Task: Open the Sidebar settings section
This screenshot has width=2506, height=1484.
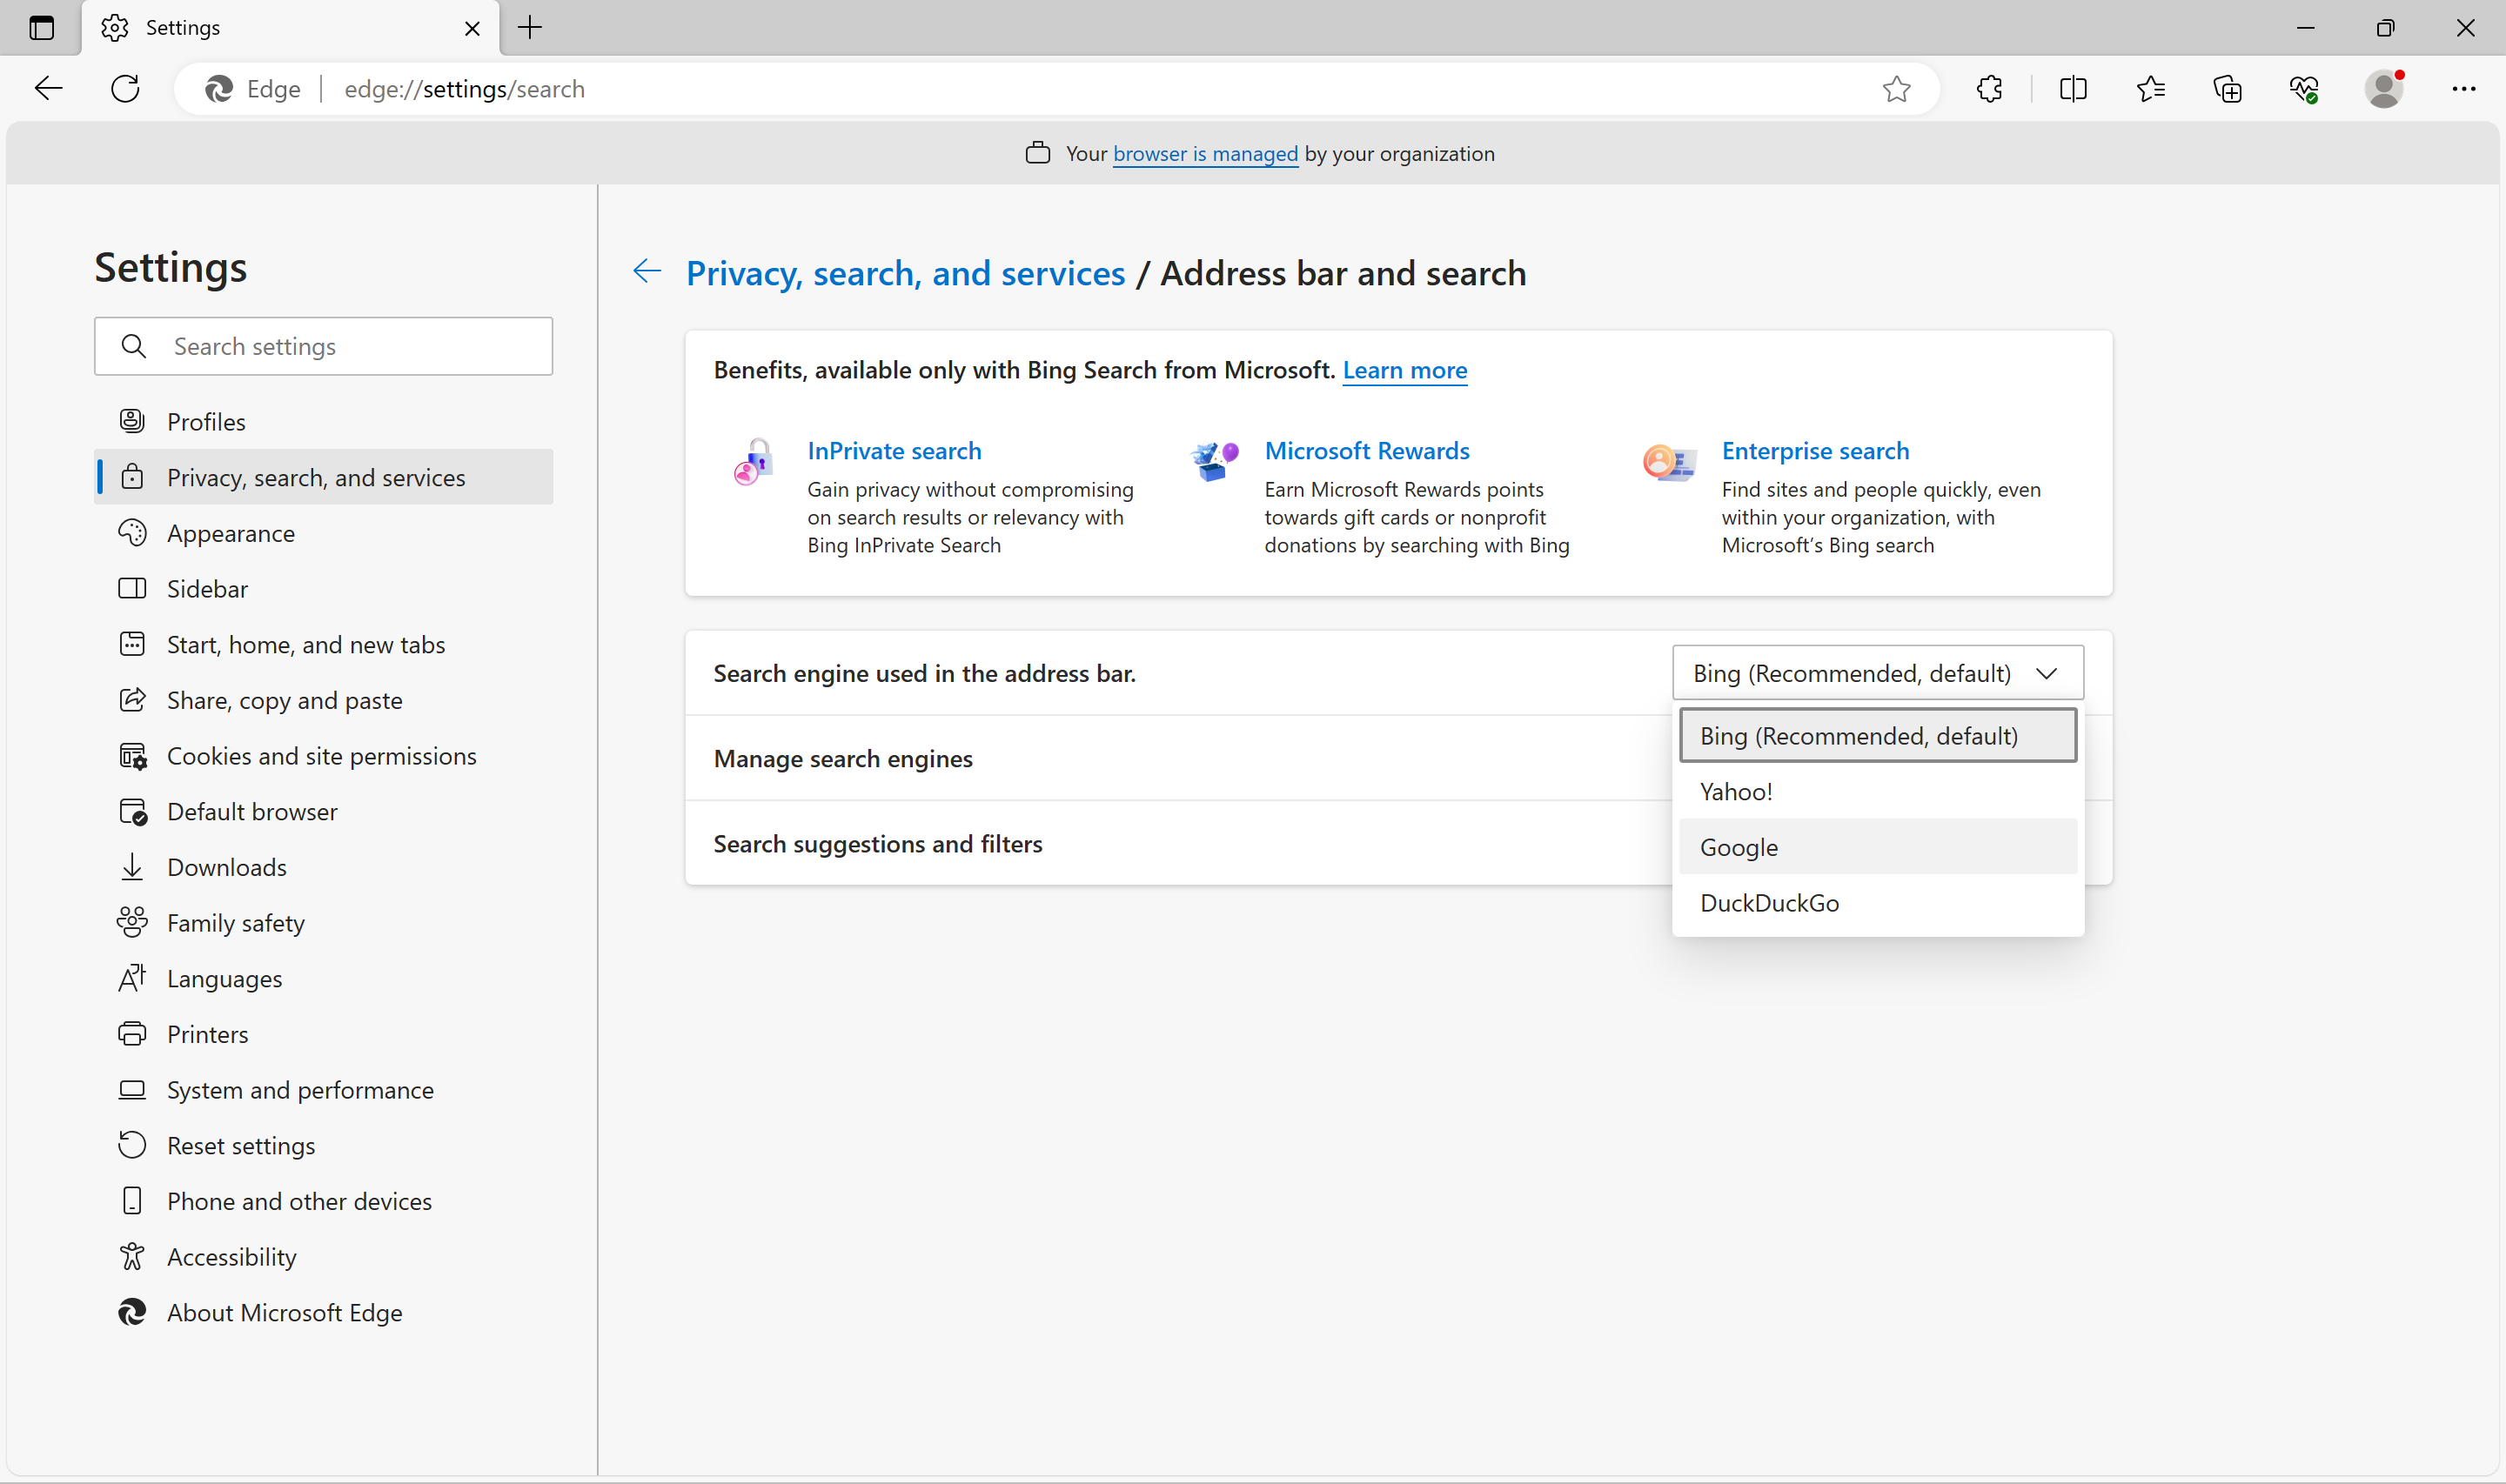Action: coord(323,588)
